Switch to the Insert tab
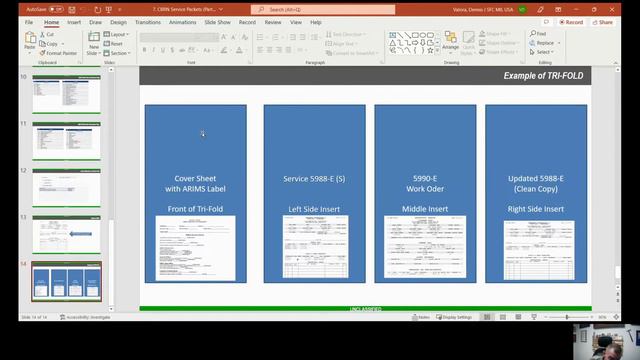640x360 pixels. (74, 22)
